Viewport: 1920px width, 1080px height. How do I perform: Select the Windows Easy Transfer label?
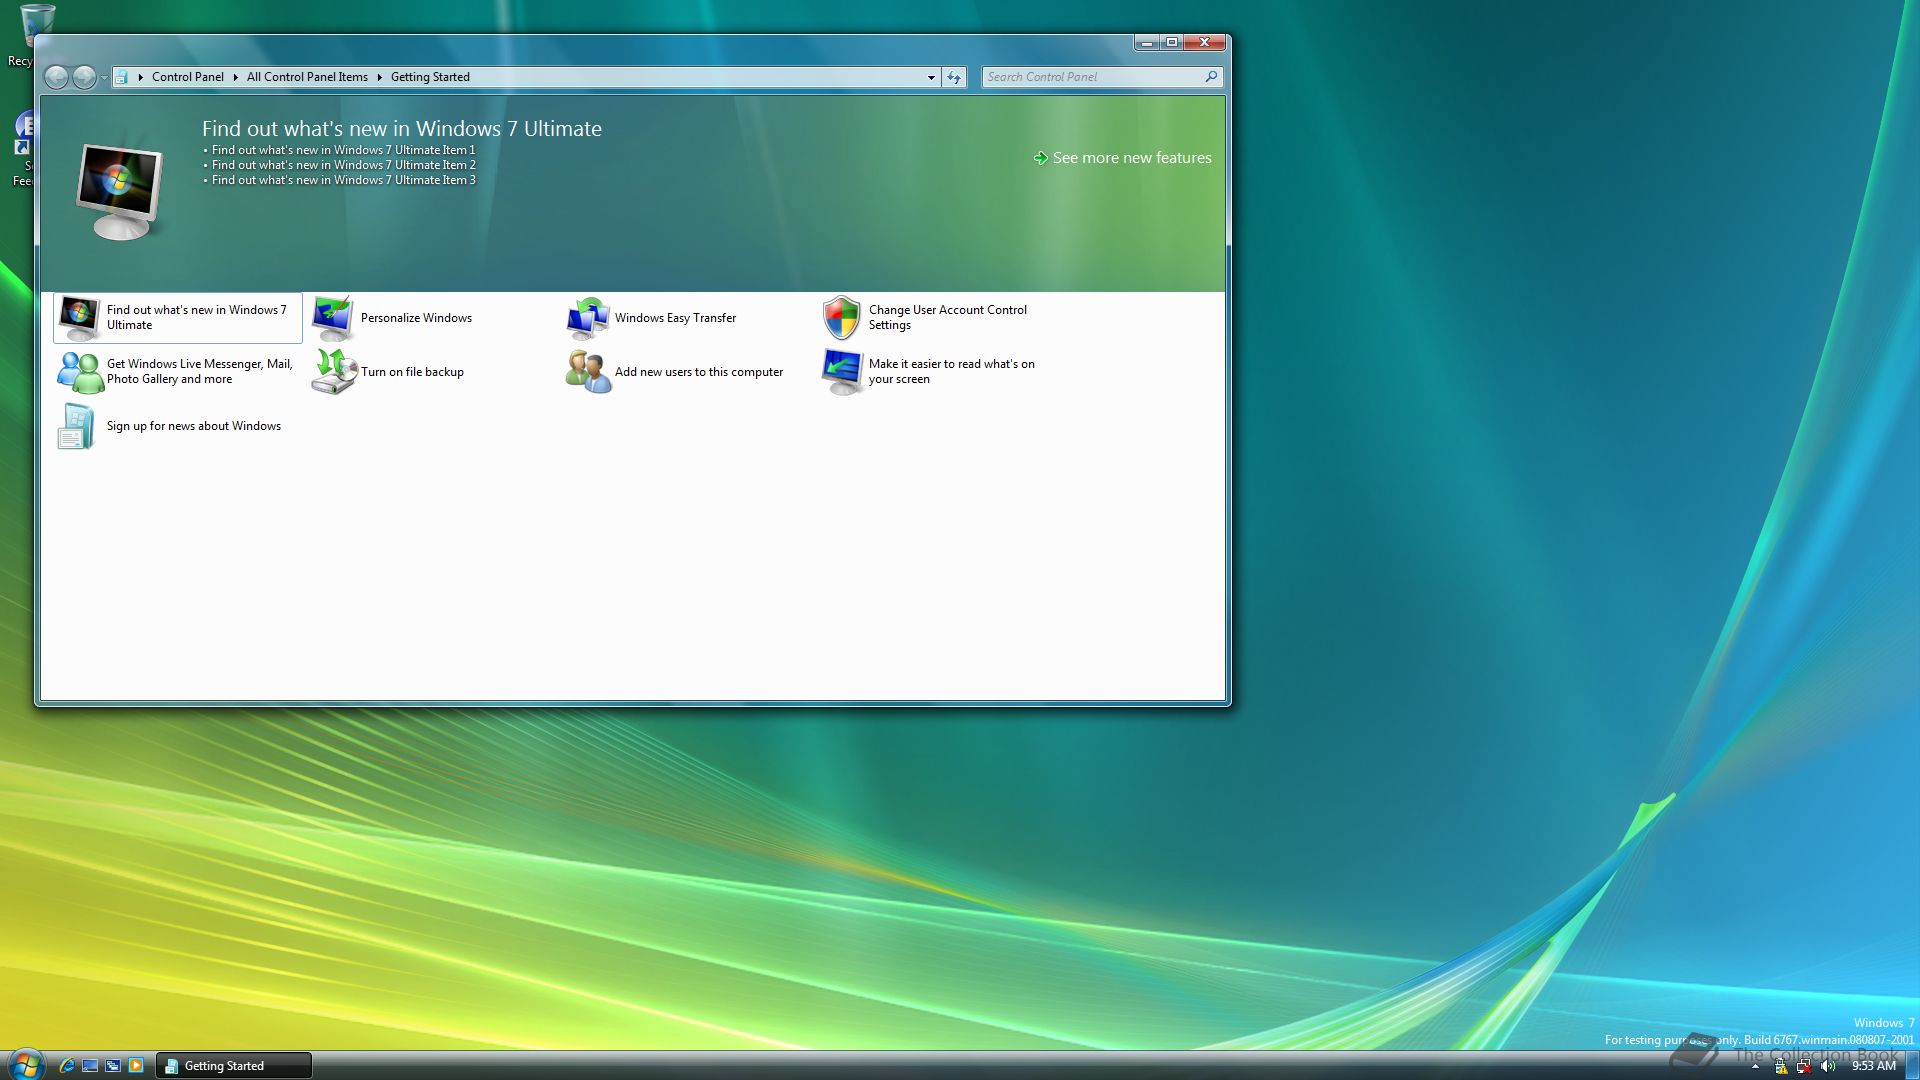coord(675,318)
